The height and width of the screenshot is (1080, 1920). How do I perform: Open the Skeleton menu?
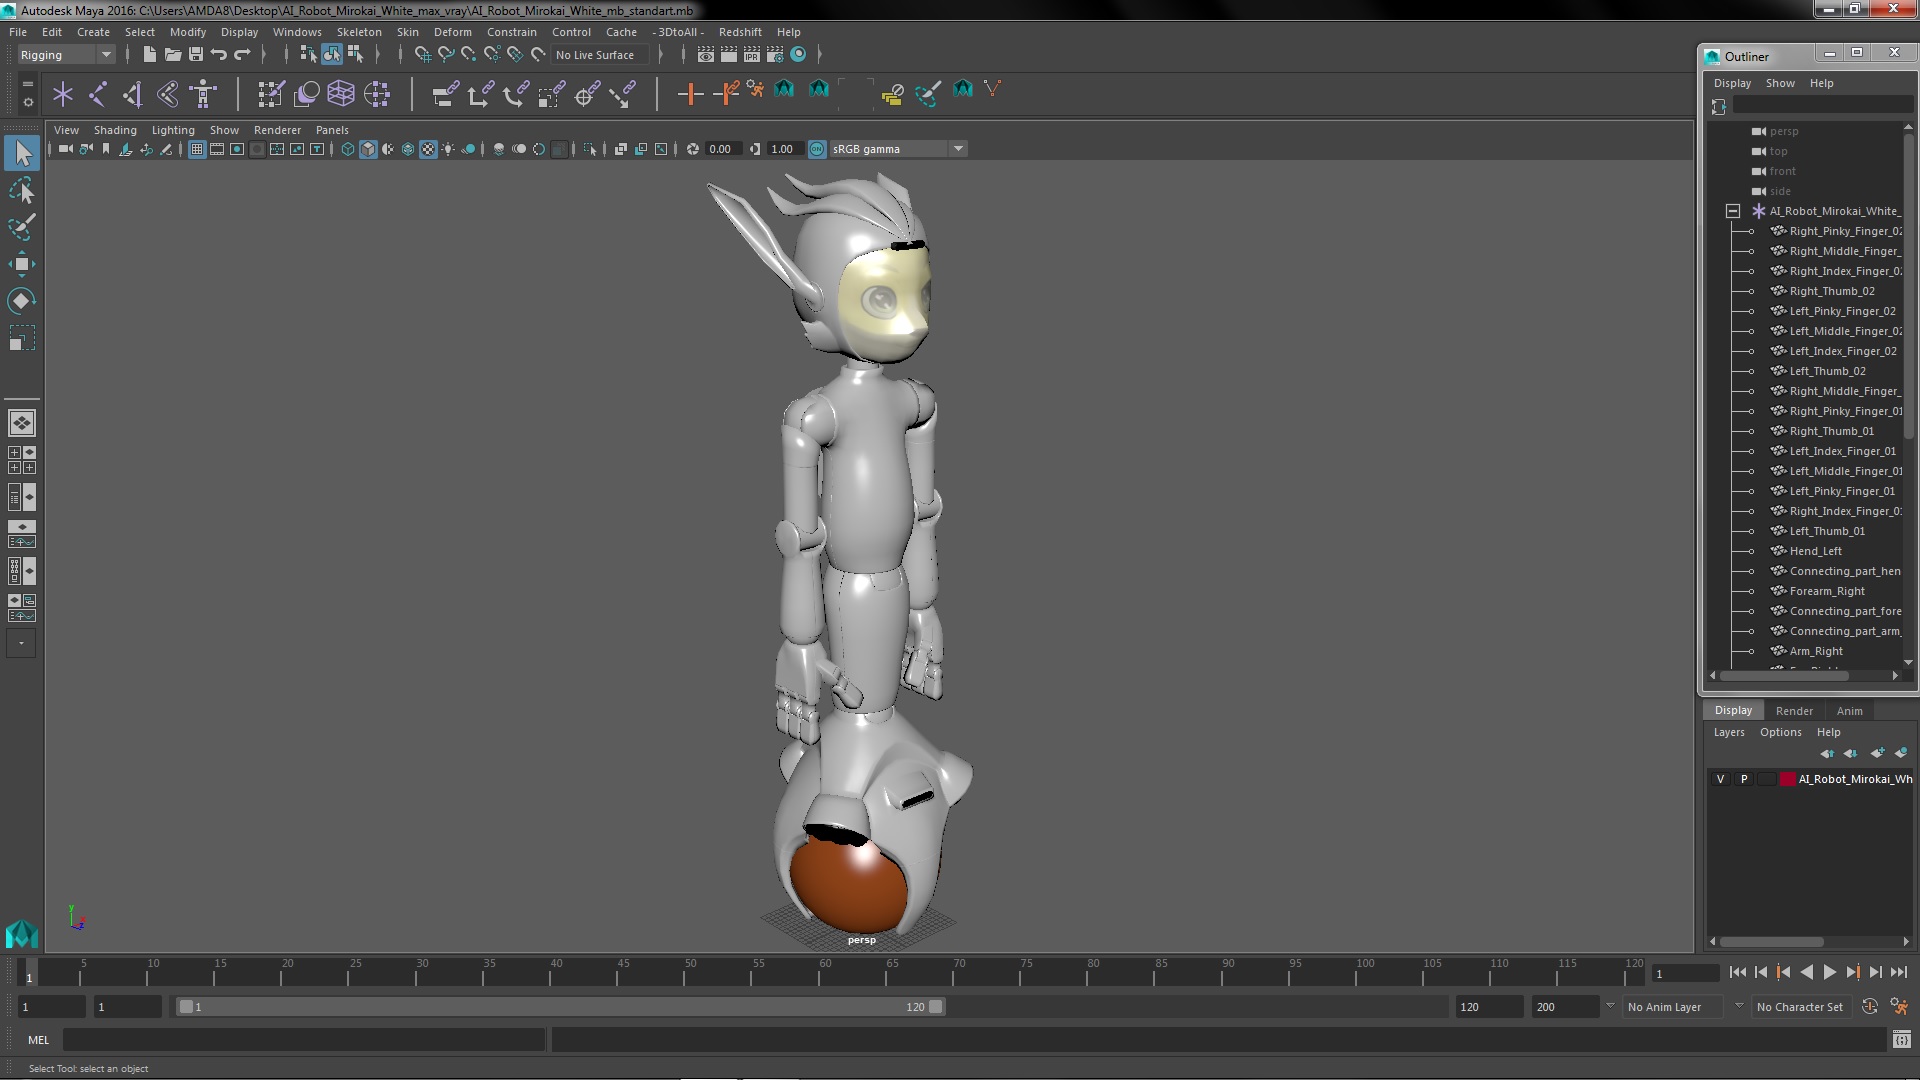click(x=359, y=32)
